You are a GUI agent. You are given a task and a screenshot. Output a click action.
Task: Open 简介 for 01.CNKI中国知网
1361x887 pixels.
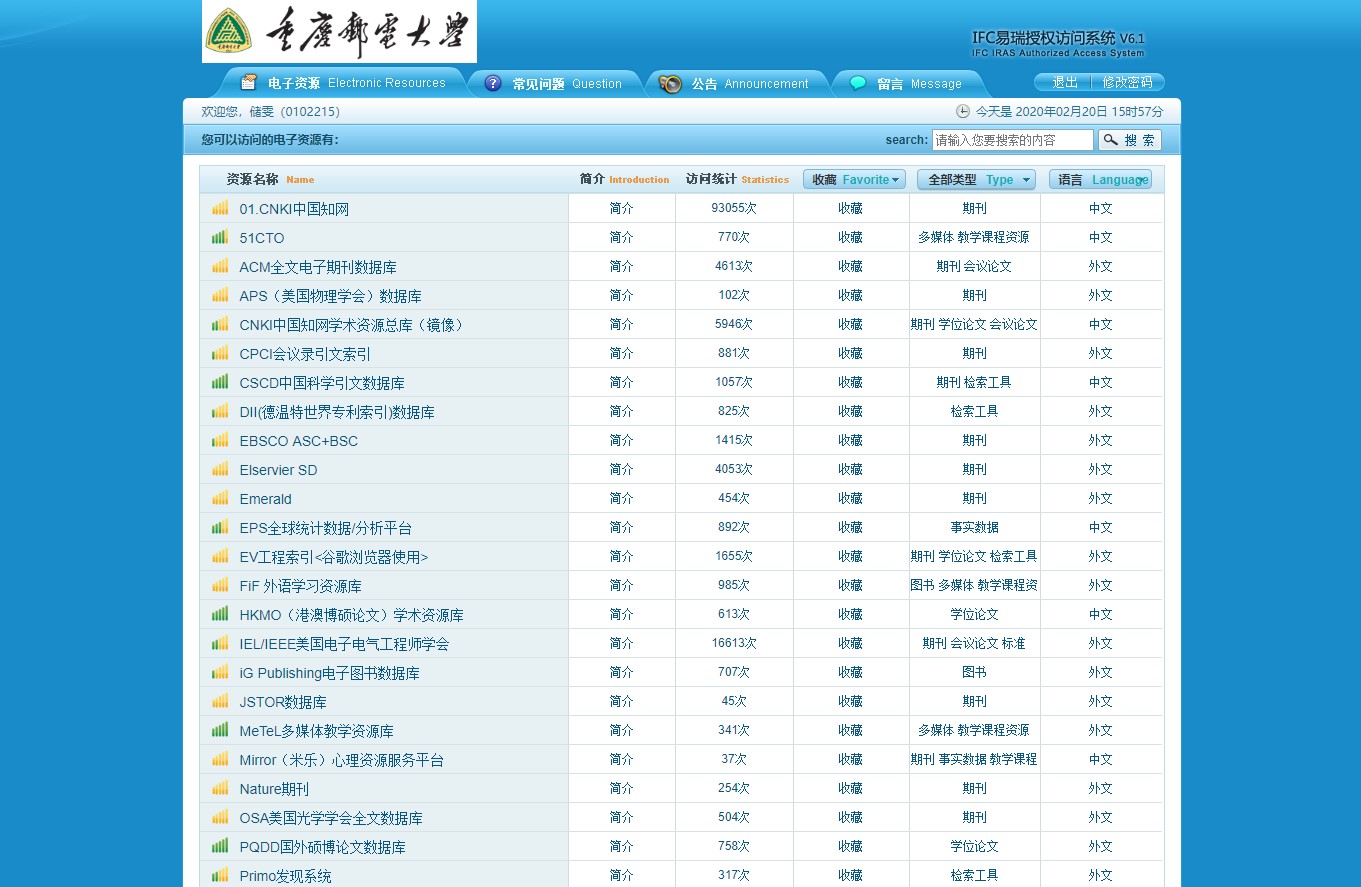(x=621, y=209)
